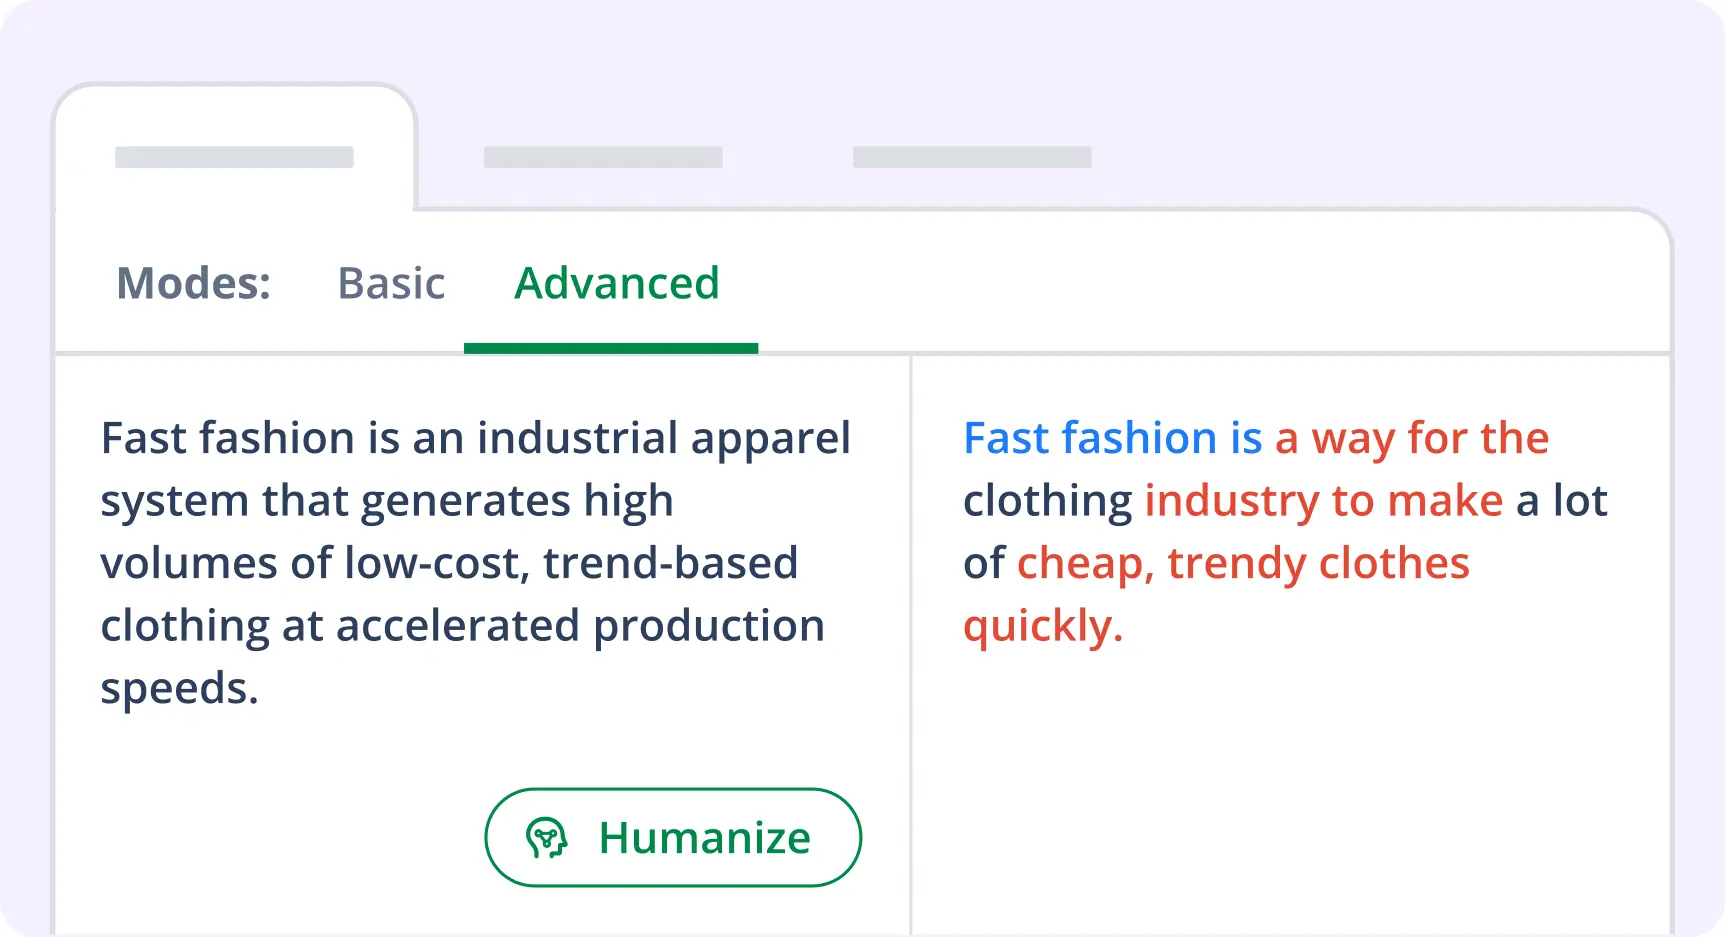Click the Modes label

click(193, 283)
